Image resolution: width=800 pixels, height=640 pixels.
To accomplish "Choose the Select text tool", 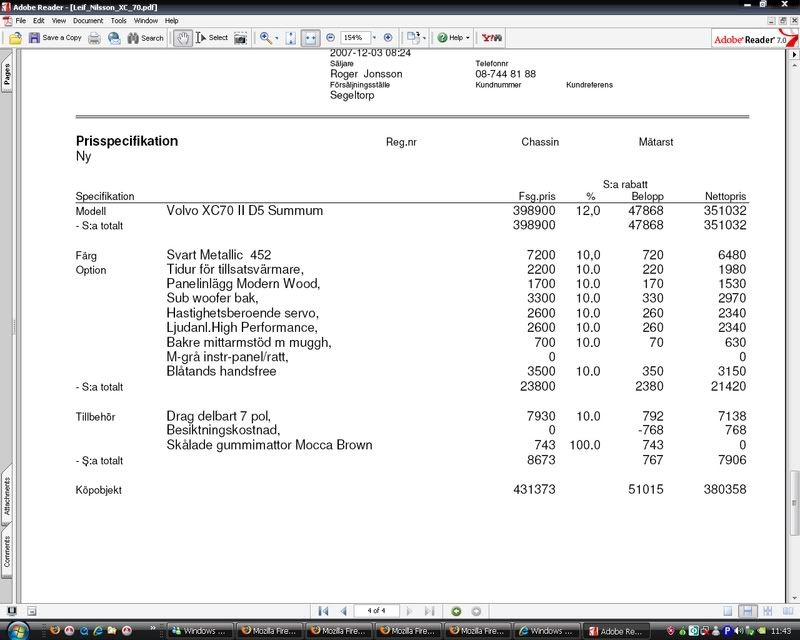I will click(x=212, y=38).
